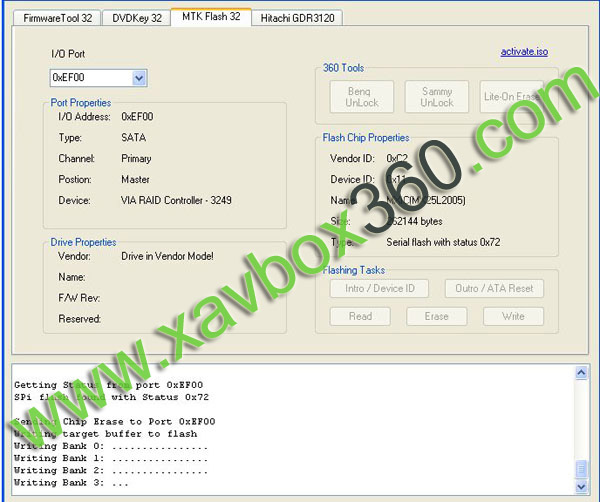
Task: Click the Write flashing task button
Action: [513, 316]
